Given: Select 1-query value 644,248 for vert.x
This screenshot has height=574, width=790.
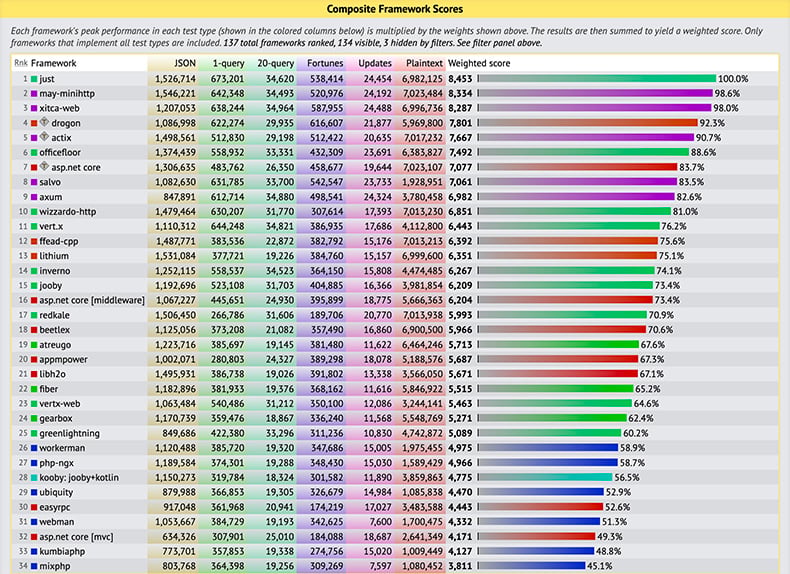Looking at the screenshot, I should point(228,227).
